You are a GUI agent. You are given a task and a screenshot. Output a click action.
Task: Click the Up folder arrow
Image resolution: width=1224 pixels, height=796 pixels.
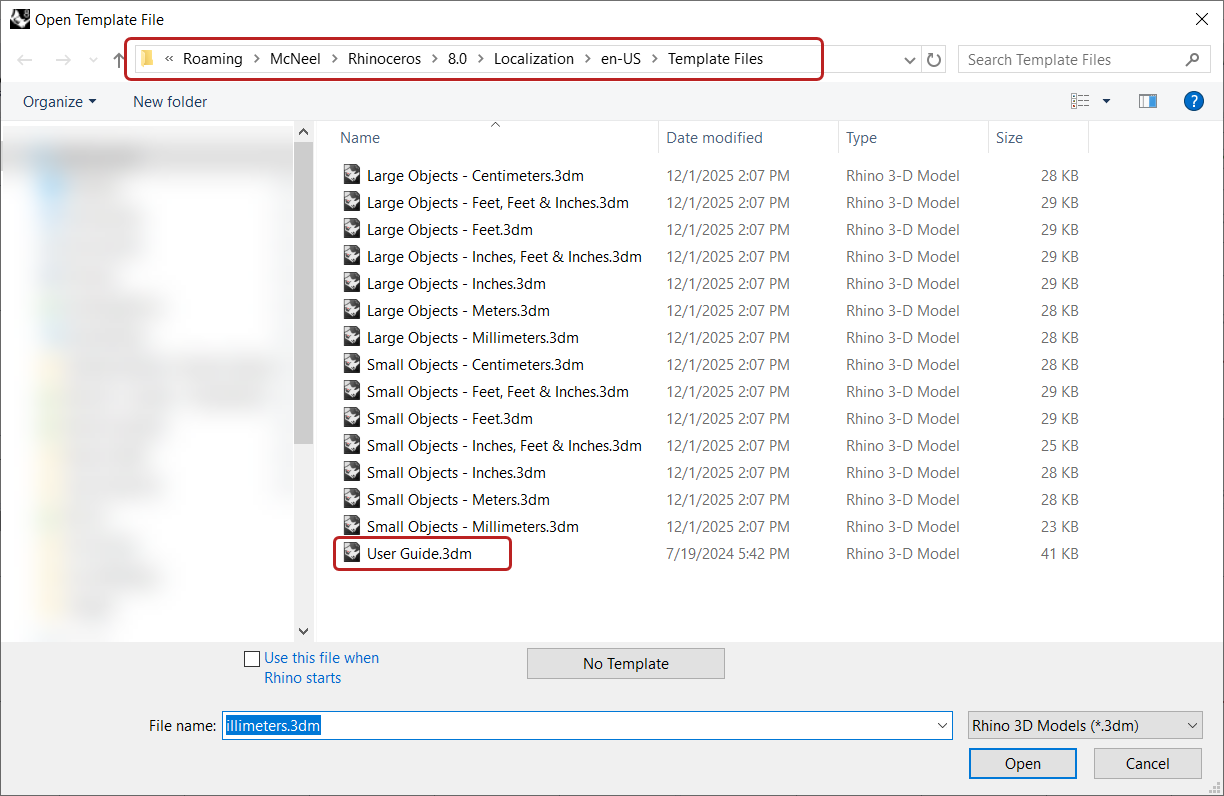click(119, 60)
